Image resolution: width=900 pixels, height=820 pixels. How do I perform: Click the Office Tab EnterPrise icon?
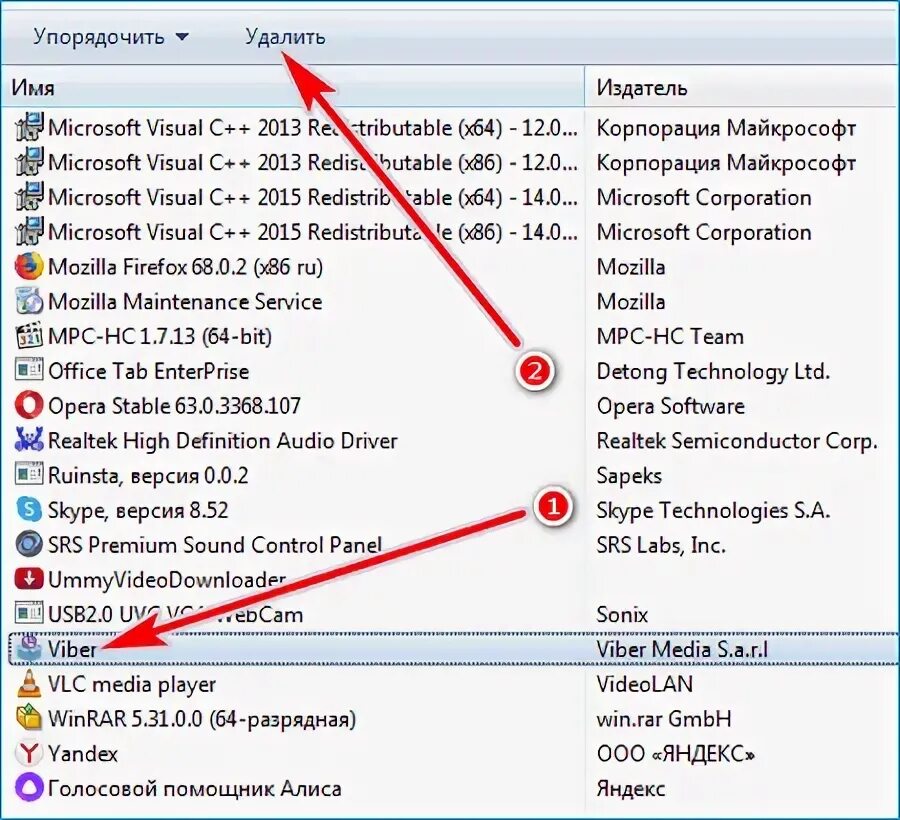[29, 371]
